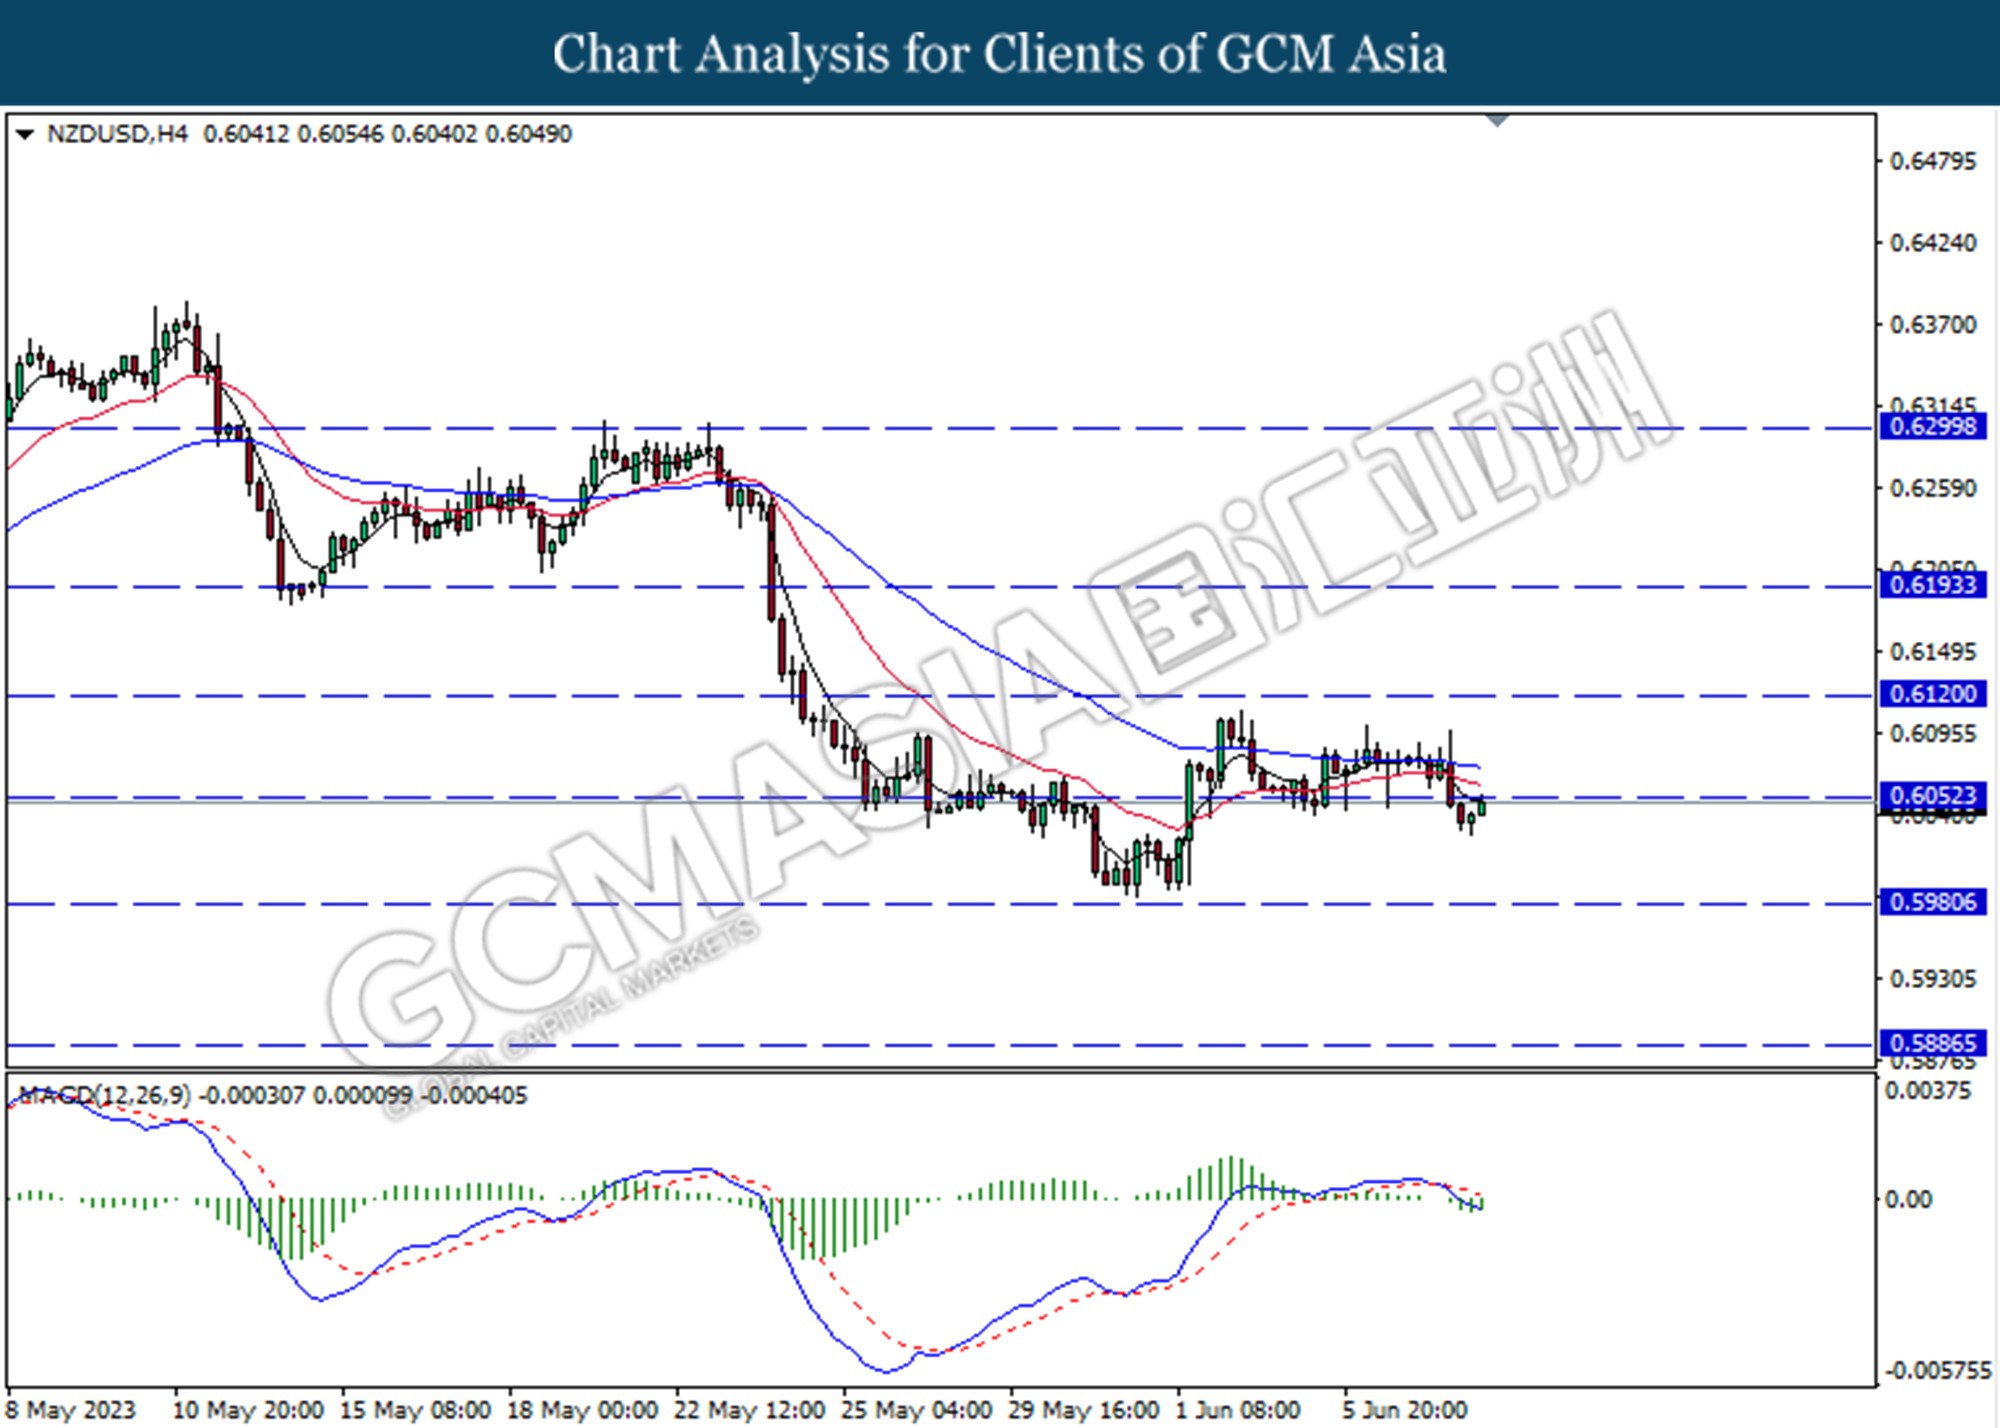Image resolution: width=2000 pixels, height=1428 pixels.
Task: Click the 15 May 08:00 time label
Action: pyautogui.click(x=415, y=1410)
